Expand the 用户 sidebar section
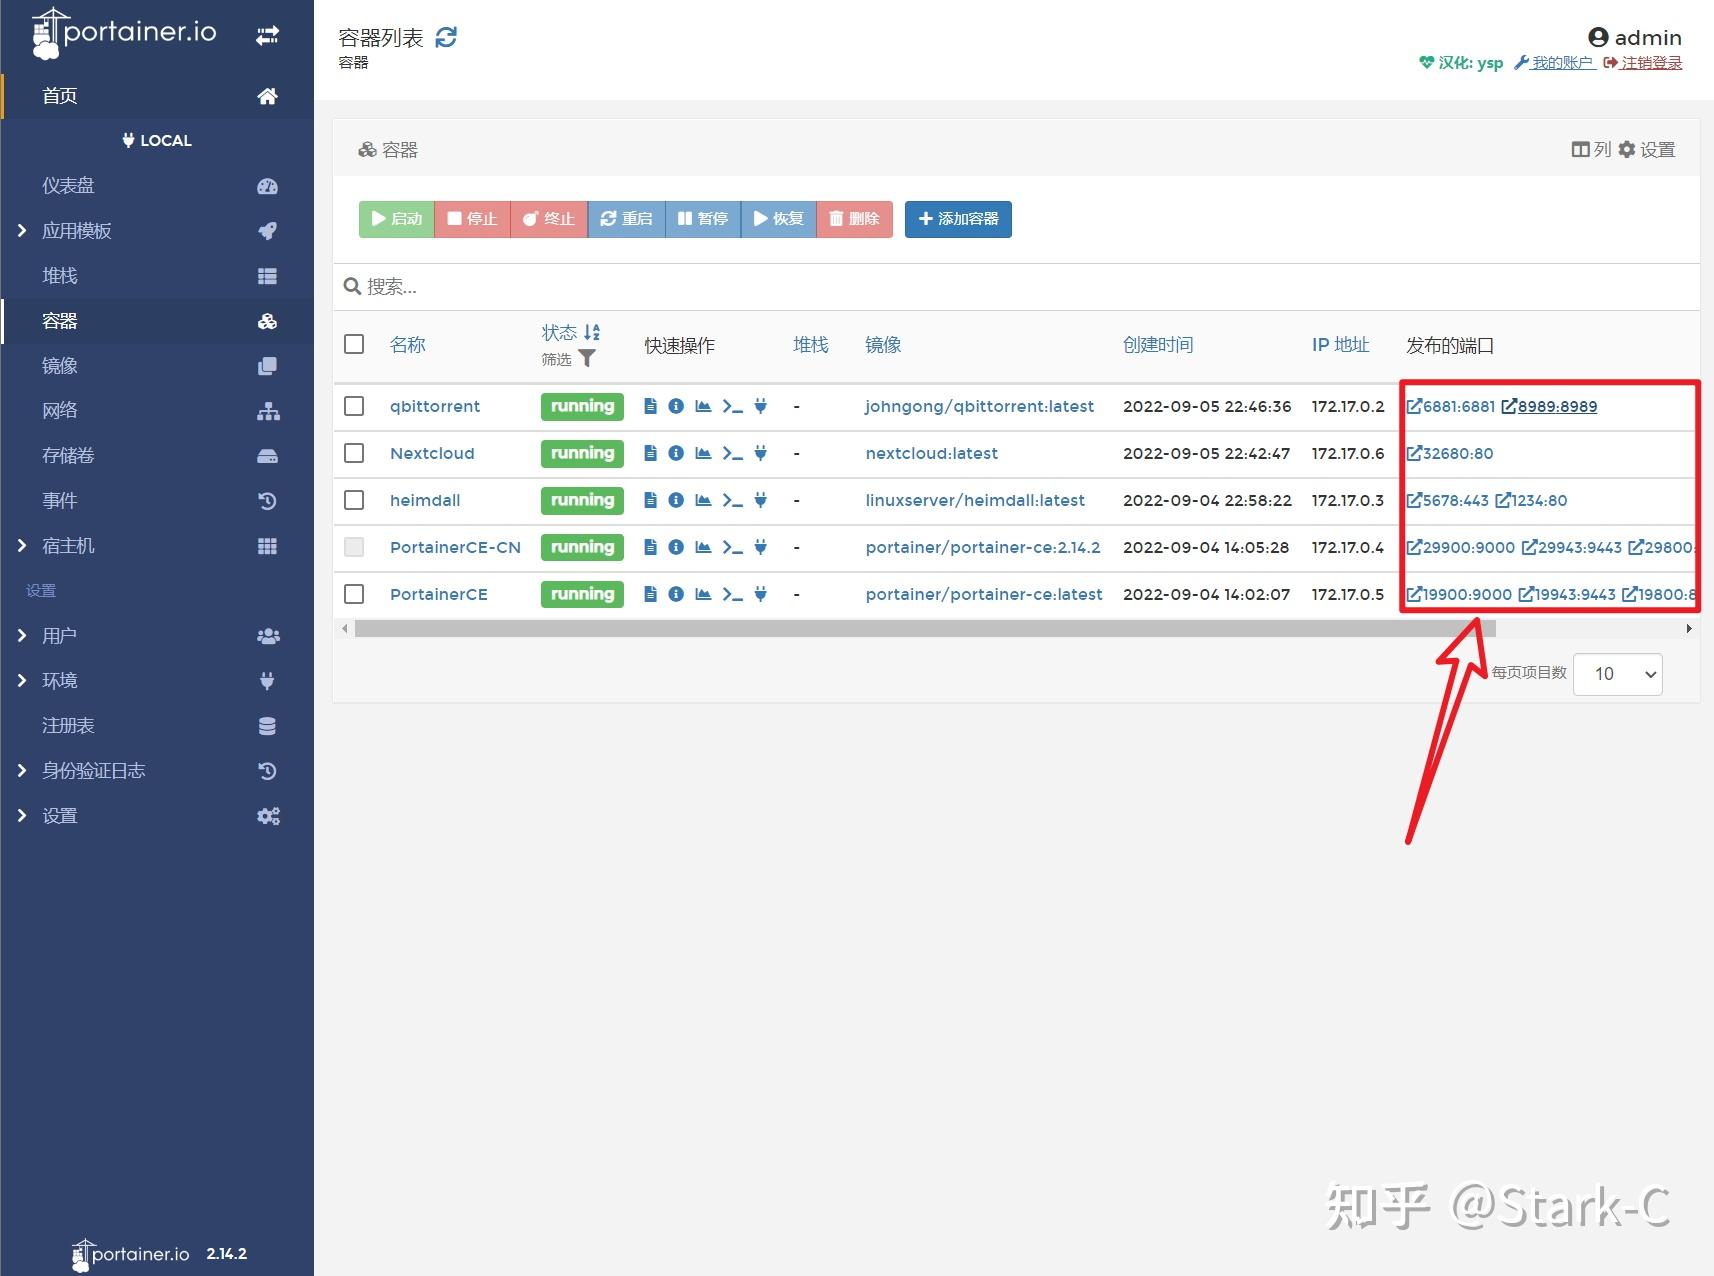The width and height of the screenshot is (1714, 1276). [x=59, y=635]
